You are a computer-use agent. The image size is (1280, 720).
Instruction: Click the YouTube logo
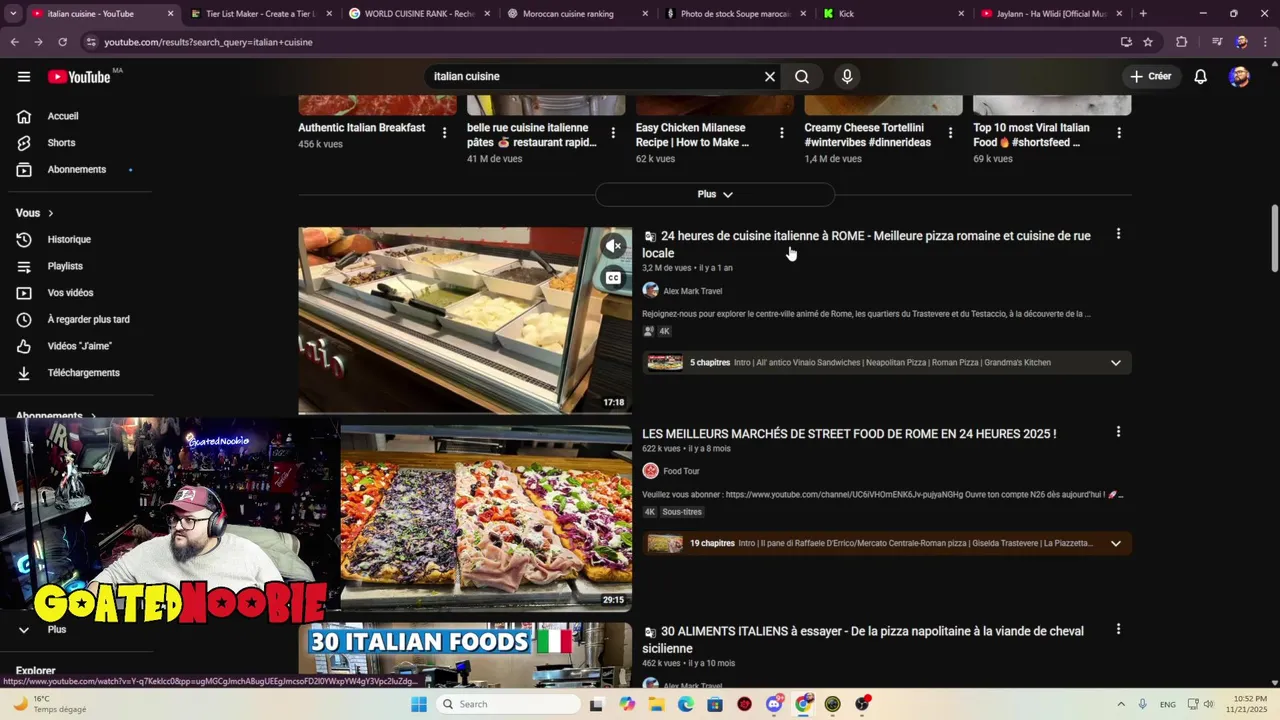(x=79, y=77)
